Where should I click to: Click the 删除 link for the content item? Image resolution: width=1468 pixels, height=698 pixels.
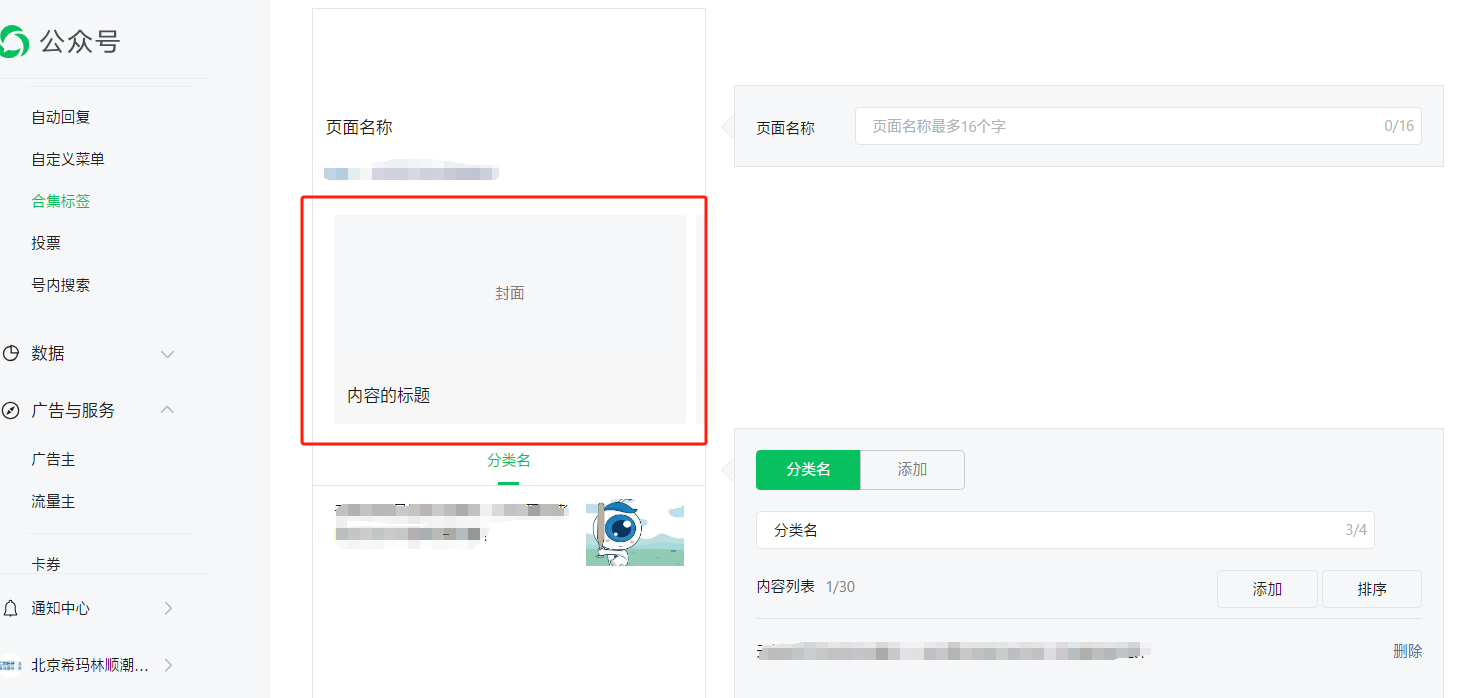pyautogui.click(x=1407, y=651)
